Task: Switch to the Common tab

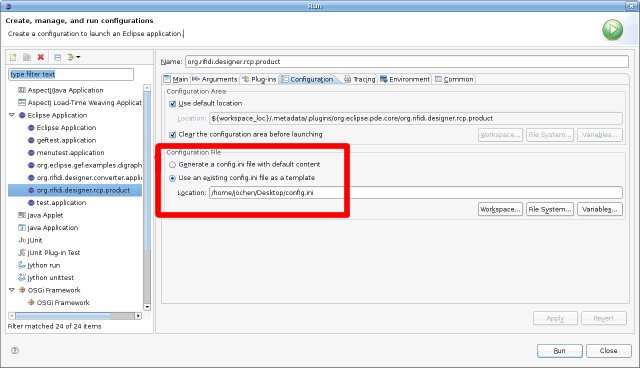Action: pos(454,79)
